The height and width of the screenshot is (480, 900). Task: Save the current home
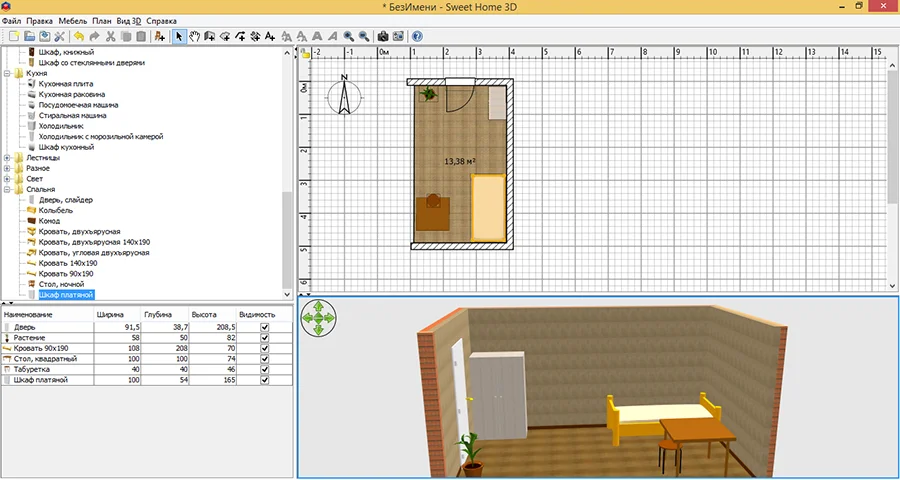(44, 36)
